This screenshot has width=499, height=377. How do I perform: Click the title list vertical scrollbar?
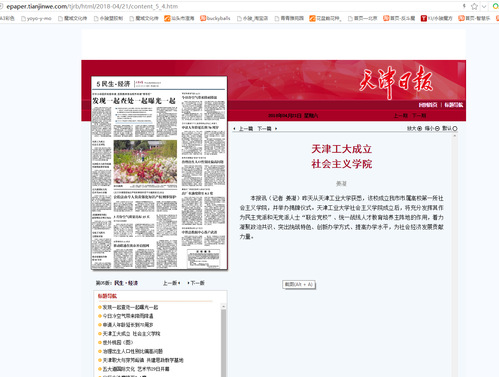pyautogui.click(x=223, y=343)
